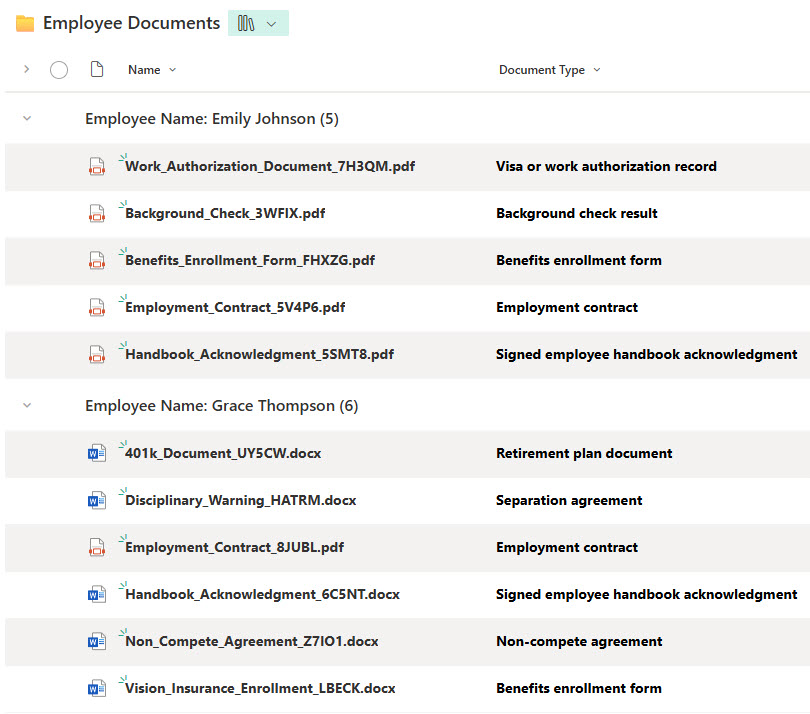The width and height of the screenshot is (810, 714).
Task: Open Employment_Contract_5V4P6.pdf
Action: [x=235, y=307]
